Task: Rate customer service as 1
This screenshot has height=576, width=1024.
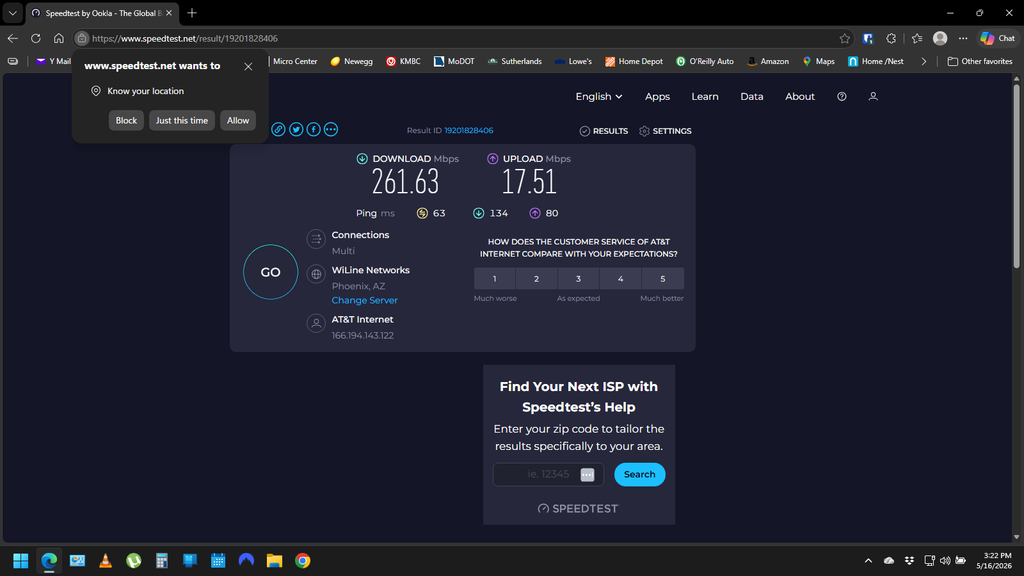Action: pyautogui.click(x=494, y=279)
